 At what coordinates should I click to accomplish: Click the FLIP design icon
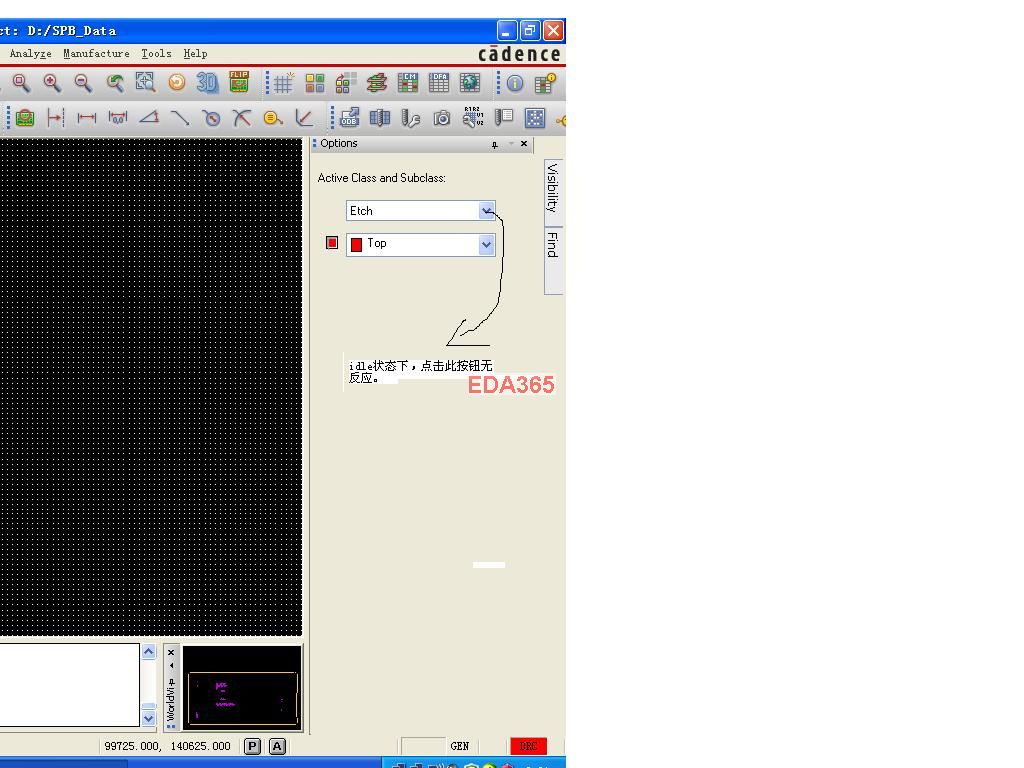pyautogui.click(x=239, y=82)
